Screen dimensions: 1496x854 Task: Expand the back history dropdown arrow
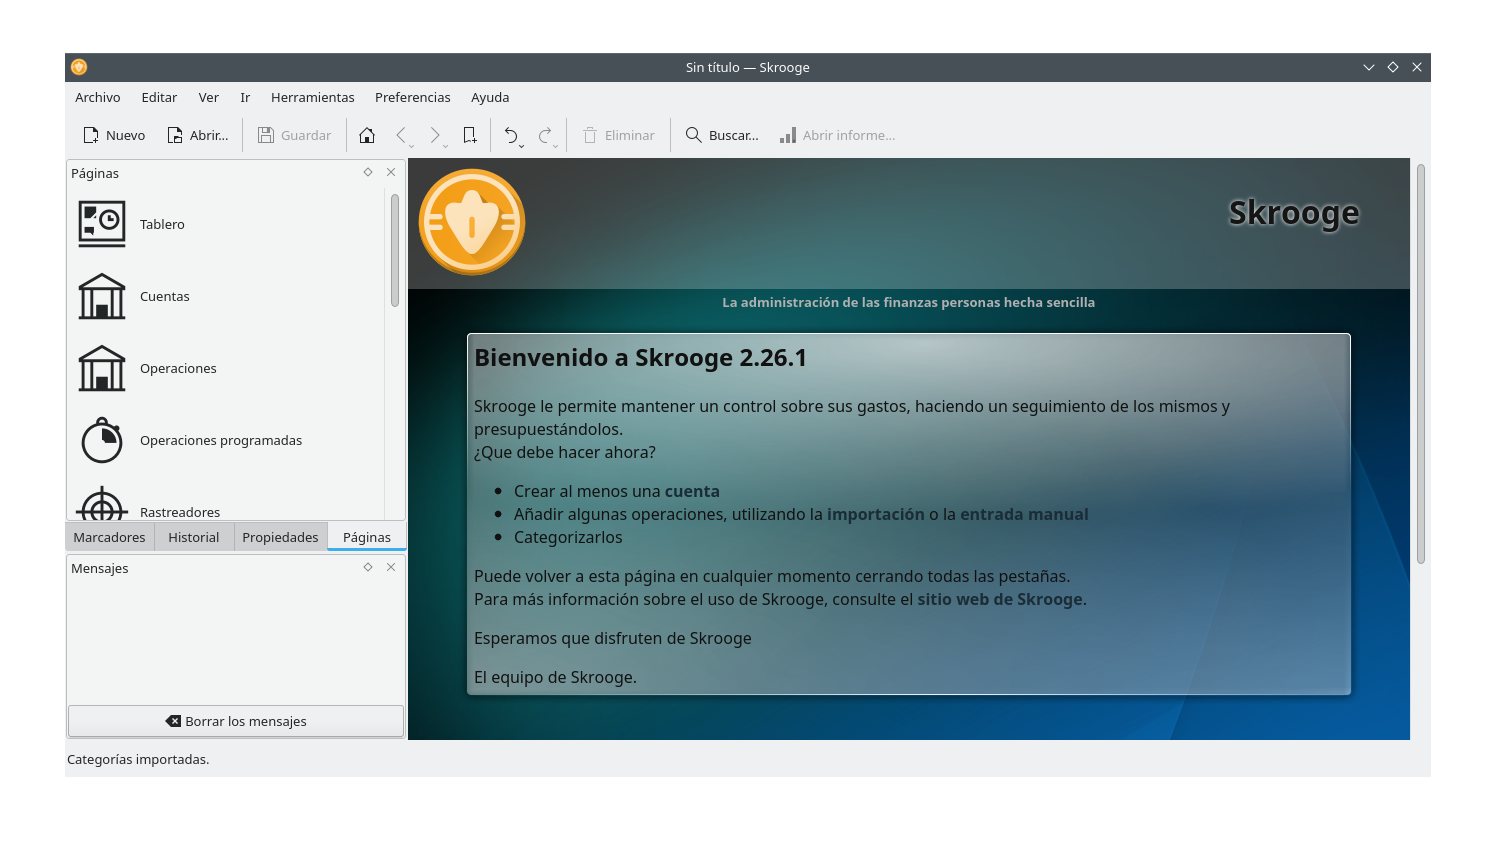click(411, 146)
